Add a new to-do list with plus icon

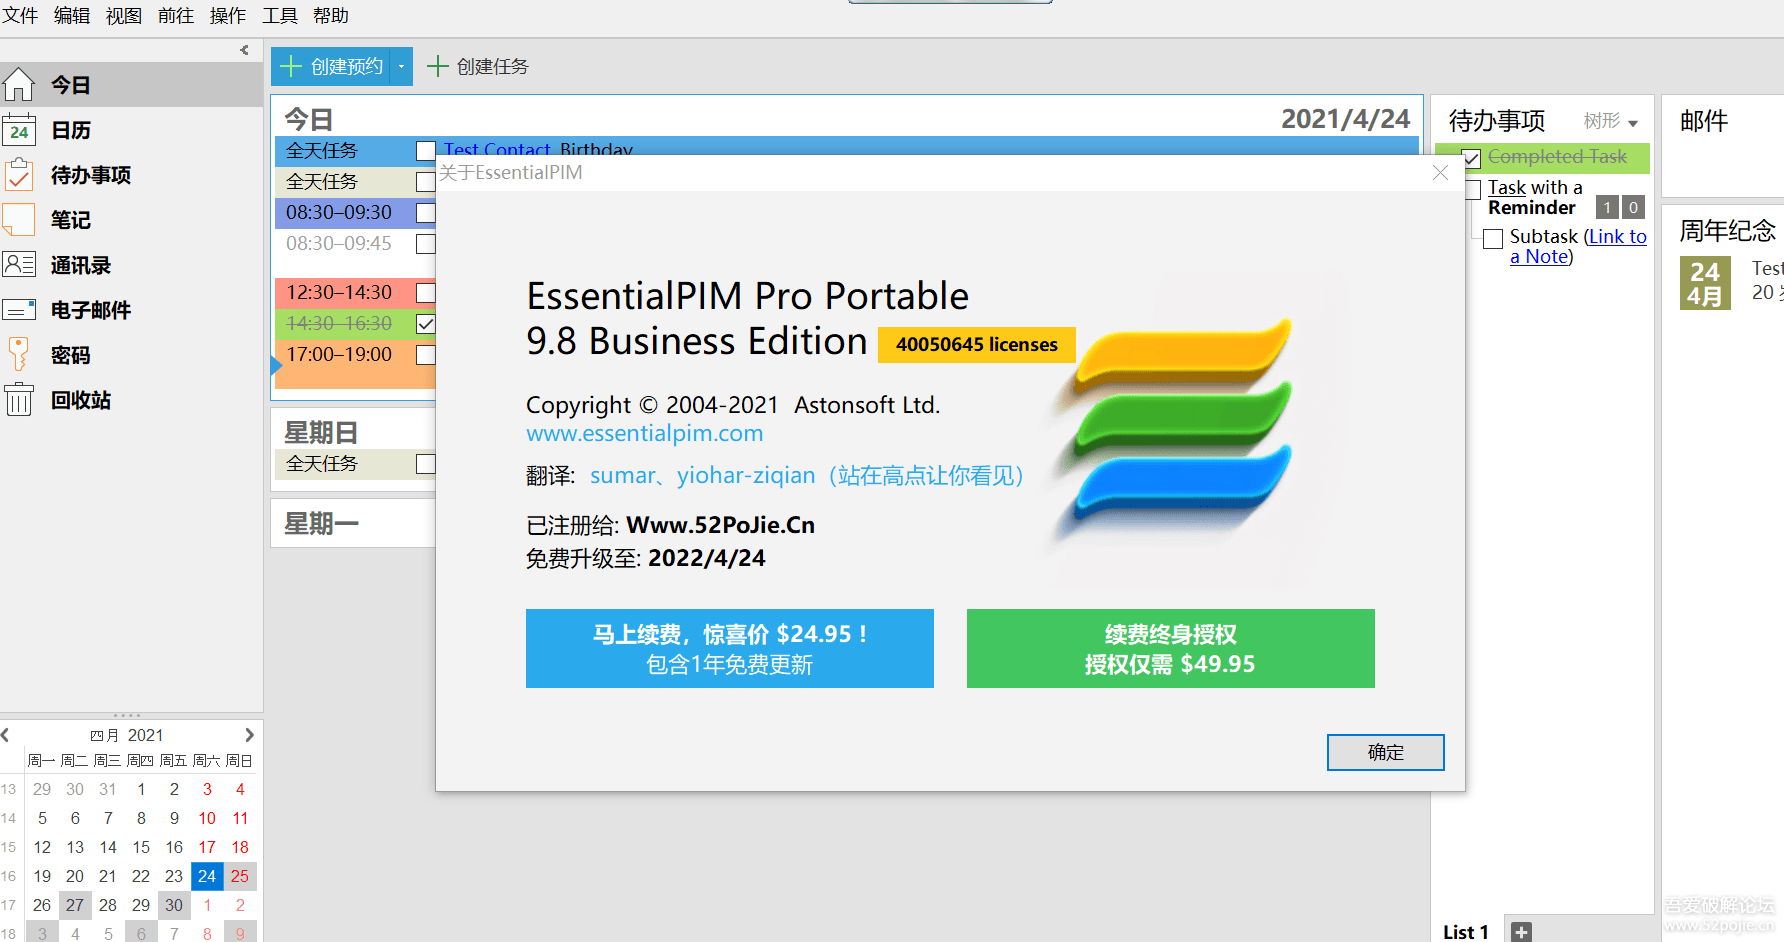tap(1521, 932)
